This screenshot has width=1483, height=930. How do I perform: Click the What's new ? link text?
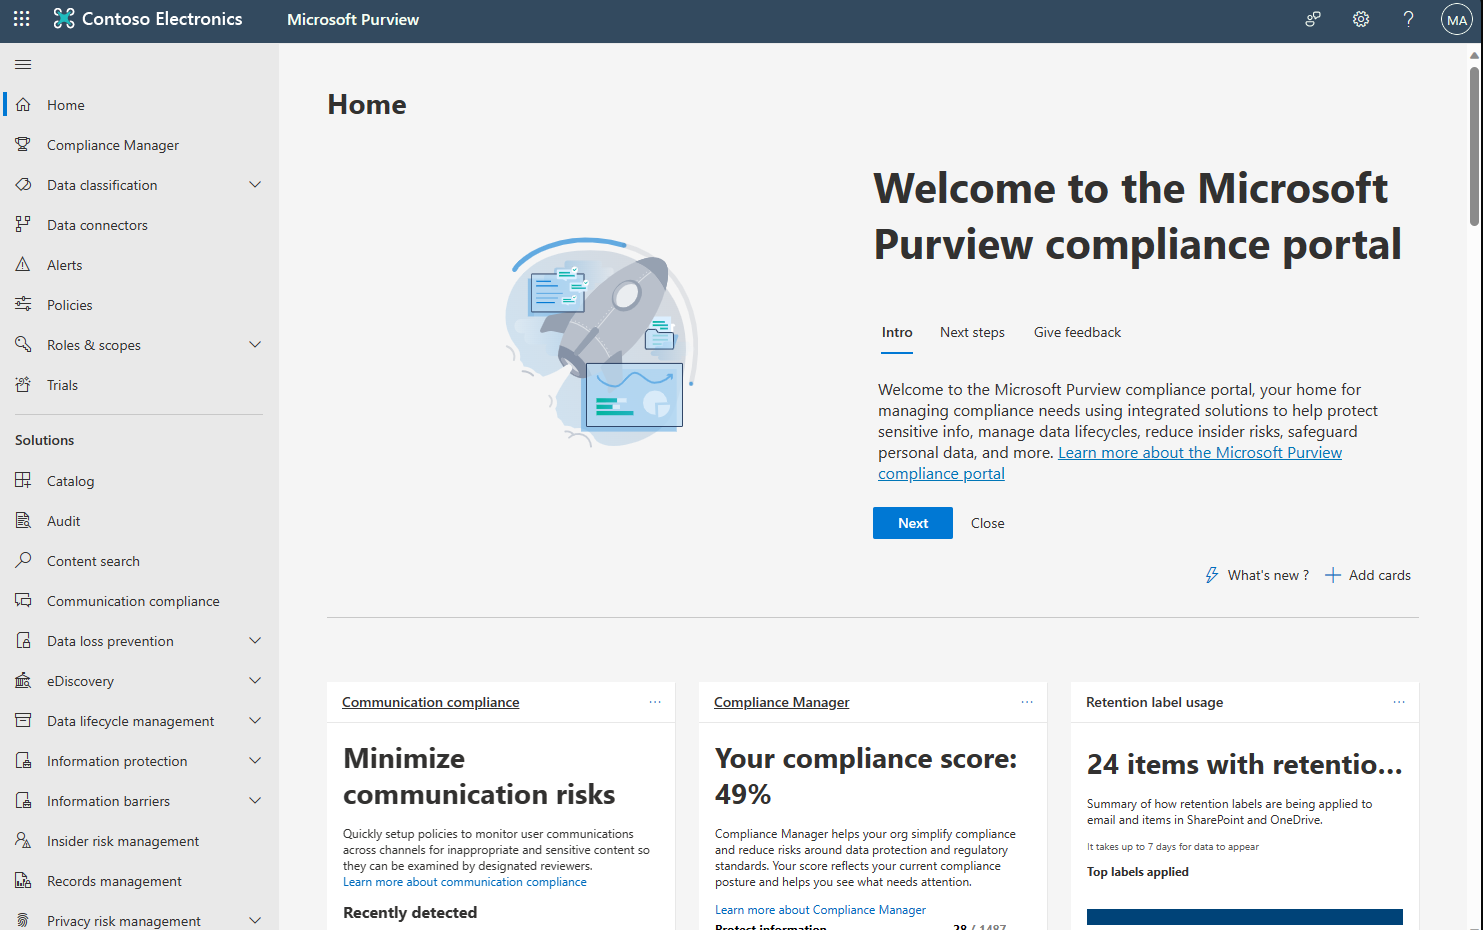[1268, 575]
